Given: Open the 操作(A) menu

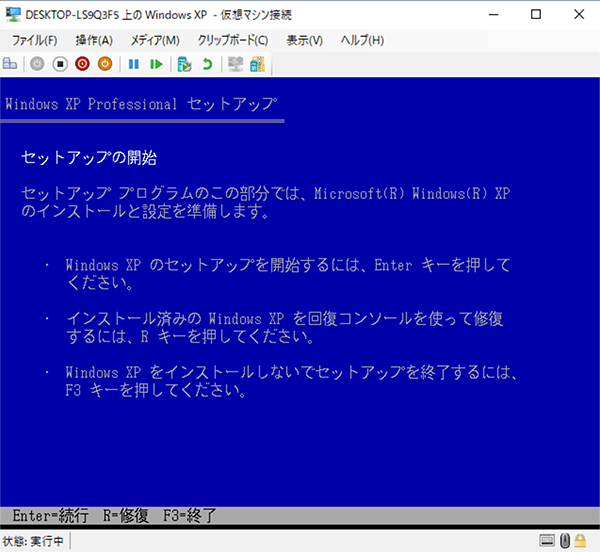Looking at the screenshot, I should tap(94, 40).
